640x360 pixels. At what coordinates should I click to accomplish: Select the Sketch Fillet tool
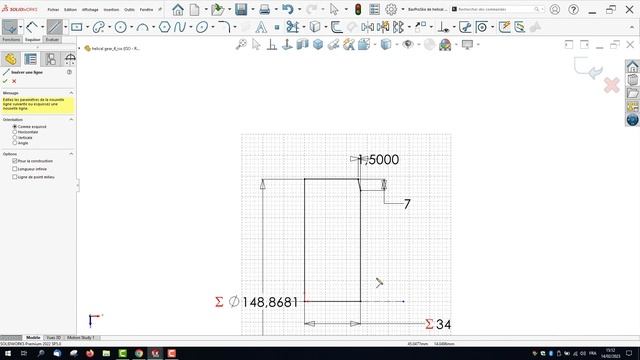pyautogui.click(x=224, y=27)
